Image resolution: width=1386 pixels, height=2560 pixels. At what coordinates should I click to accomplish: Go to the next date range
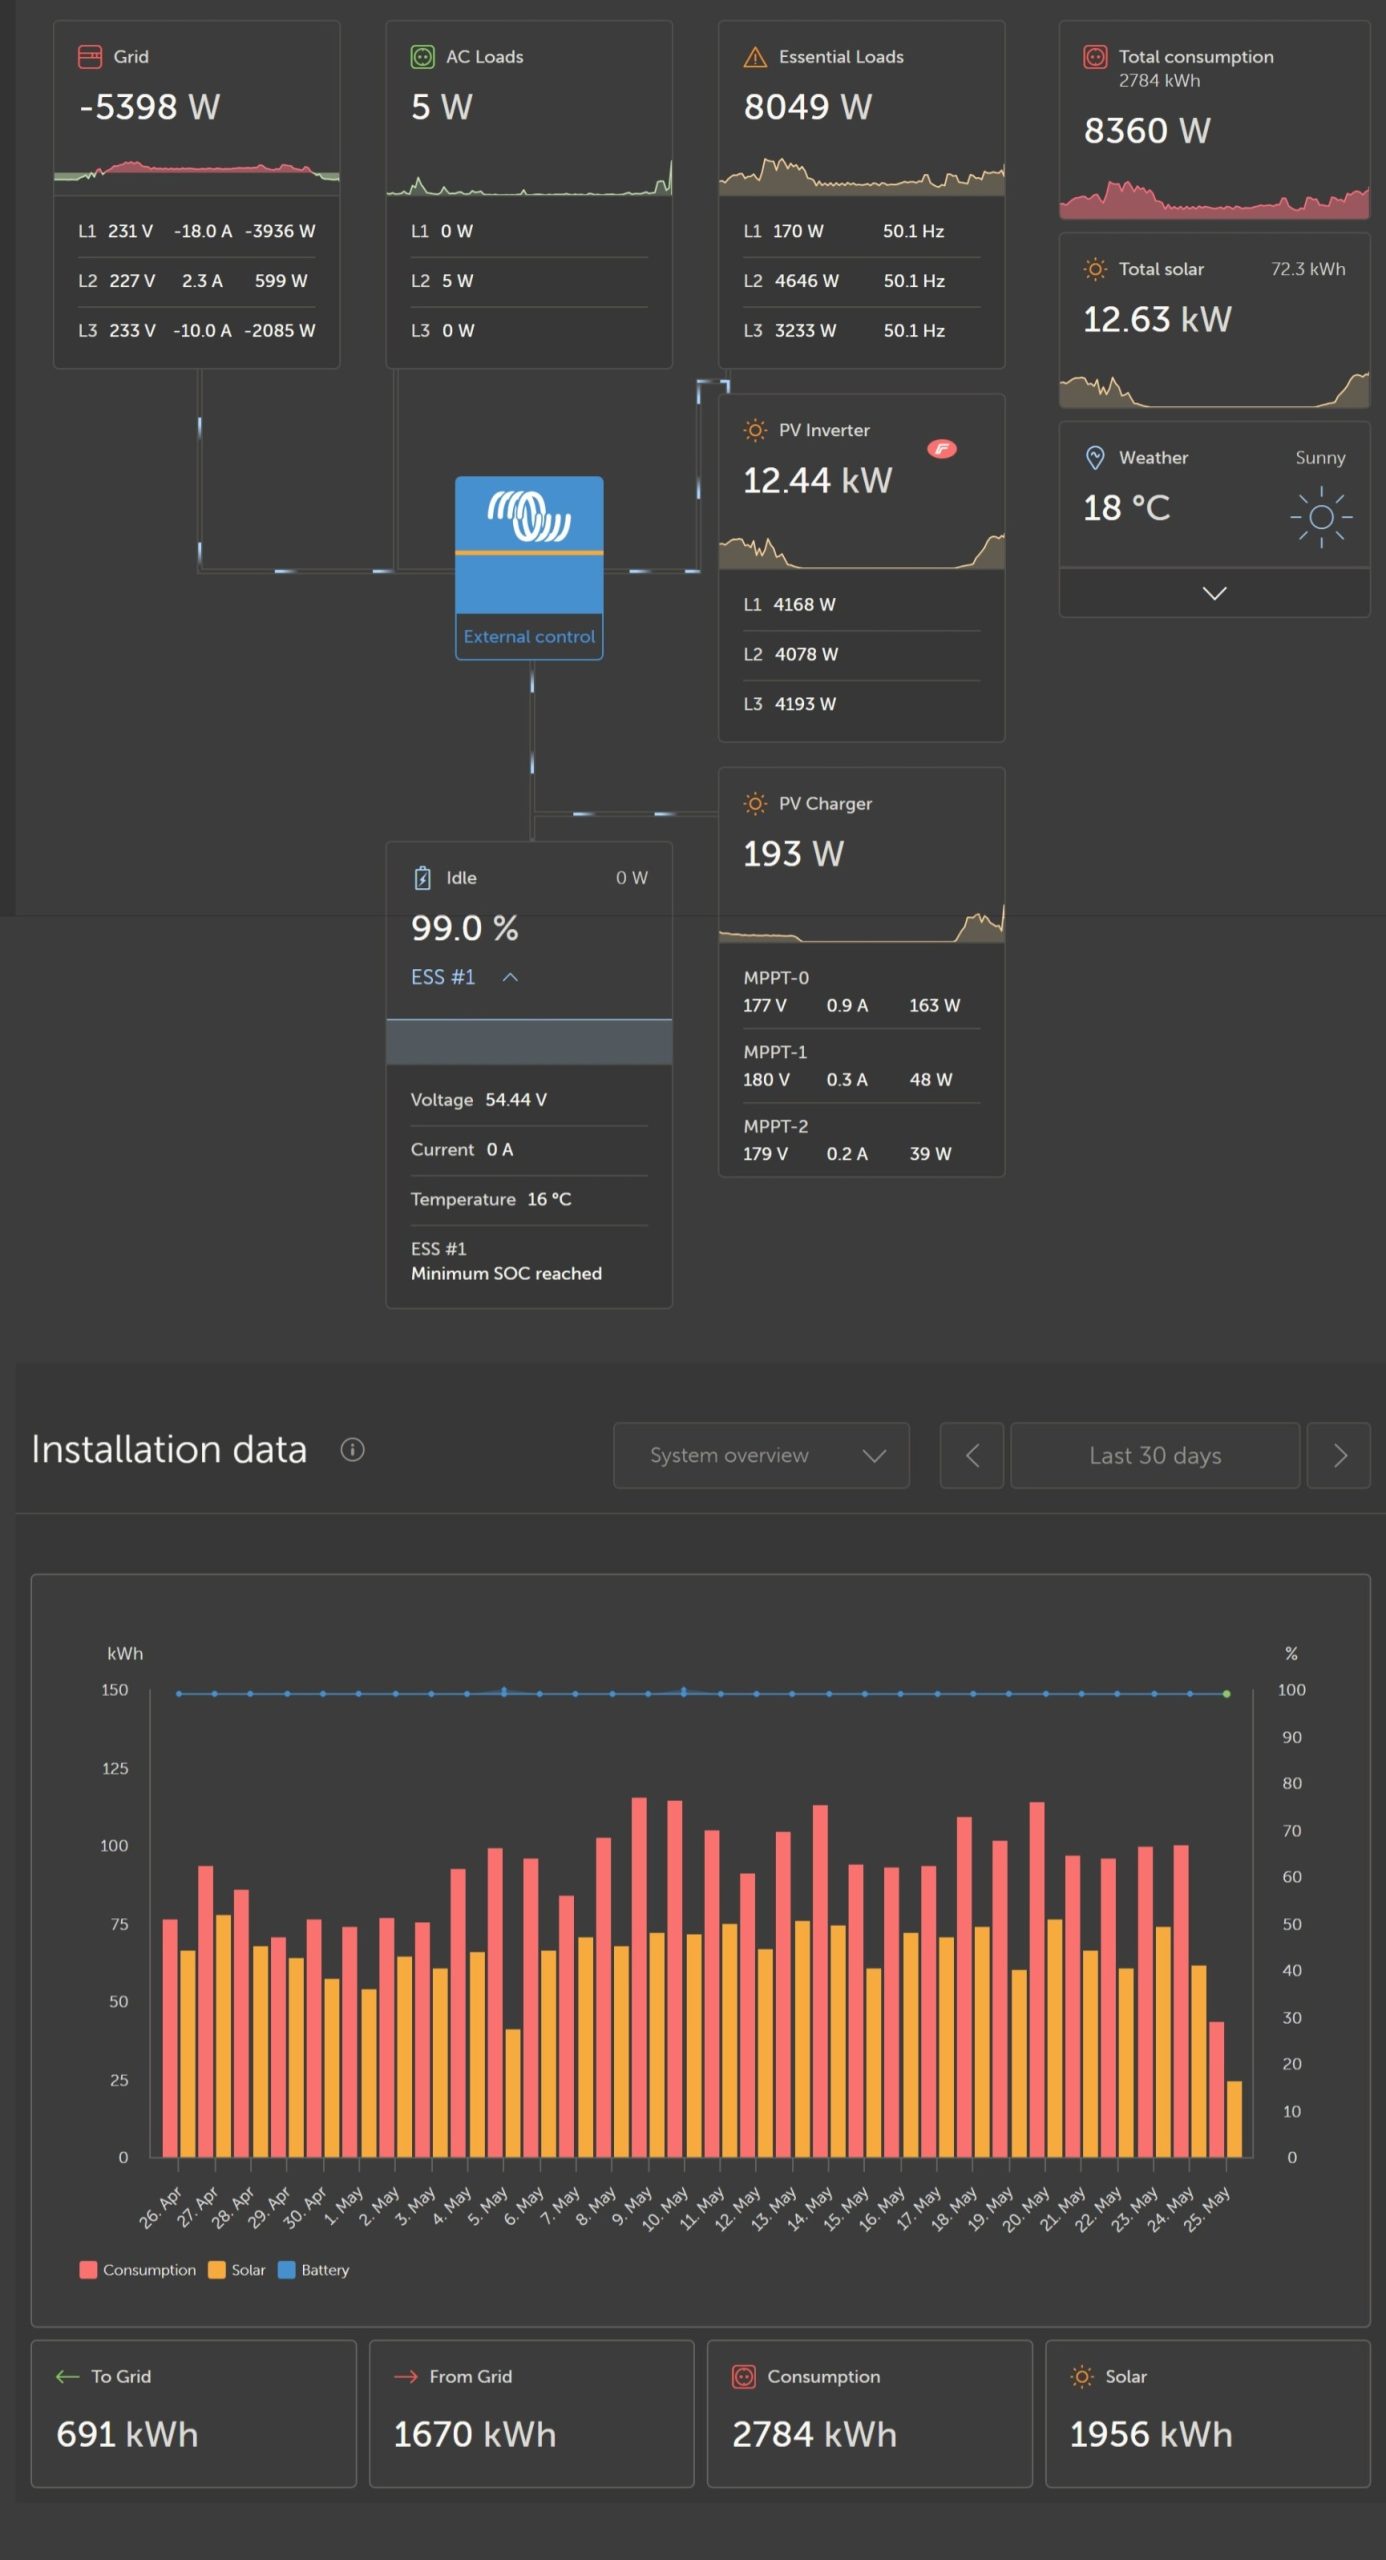[1339, 1455]
